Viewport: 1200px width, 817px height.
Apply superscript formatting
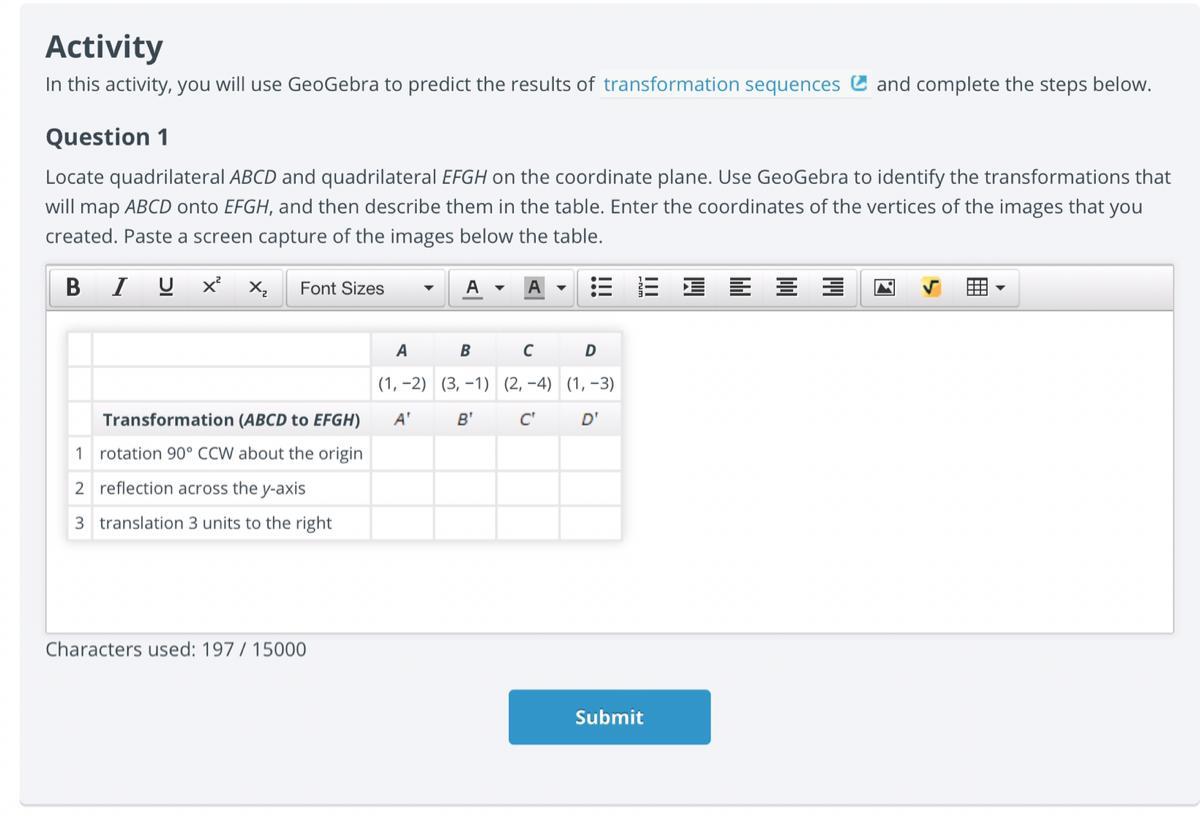click(212, 287)
